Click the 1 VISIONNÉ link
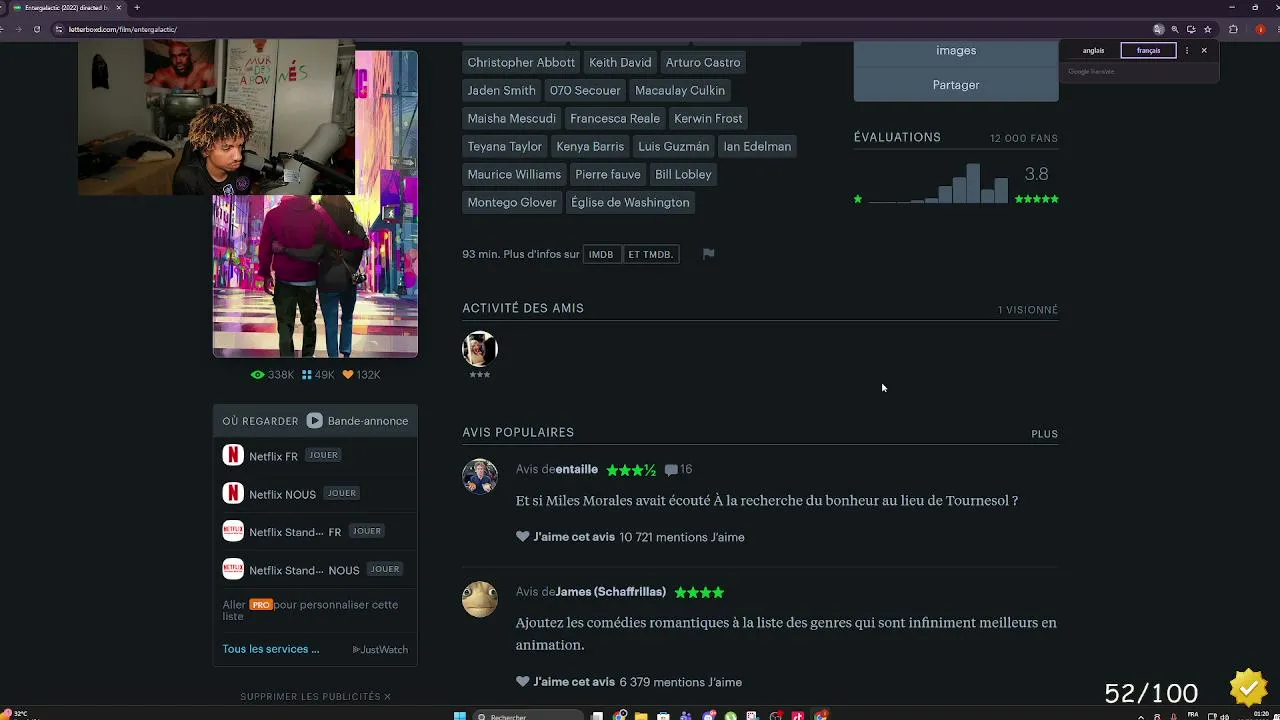 (x=1027, y=310)
